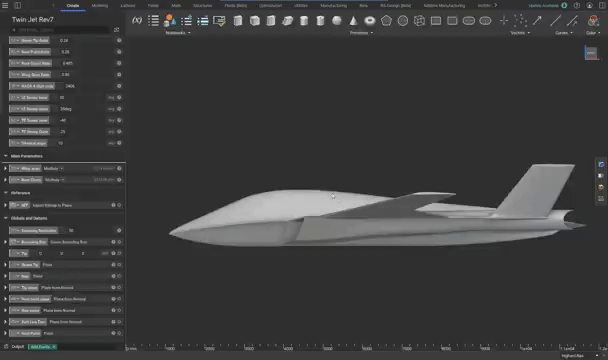This screenshot has width=608, height=360.
Task: Select the cylinder primitive icon
Action: click(304, 21)
